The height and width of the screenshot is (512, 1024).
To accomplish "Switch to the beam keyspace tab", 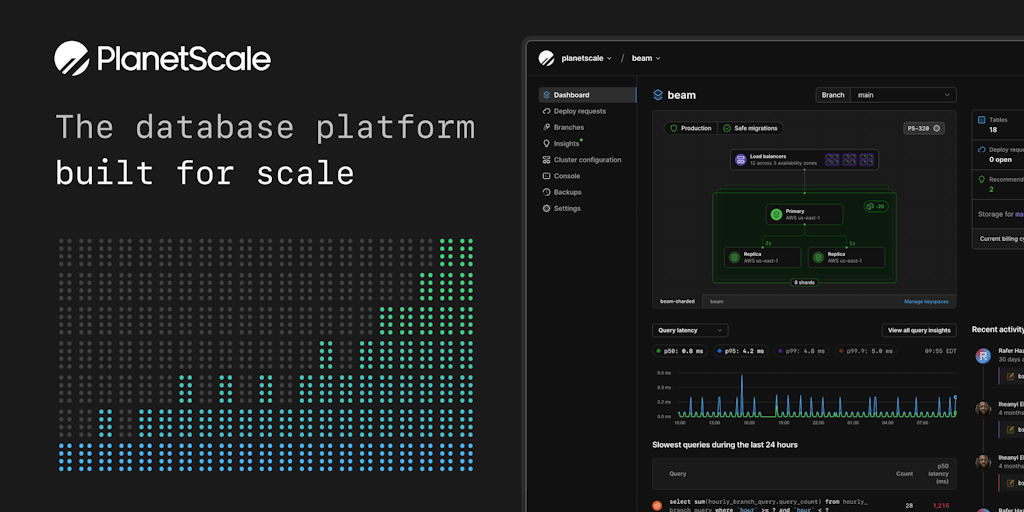I will tap(716, 302).
